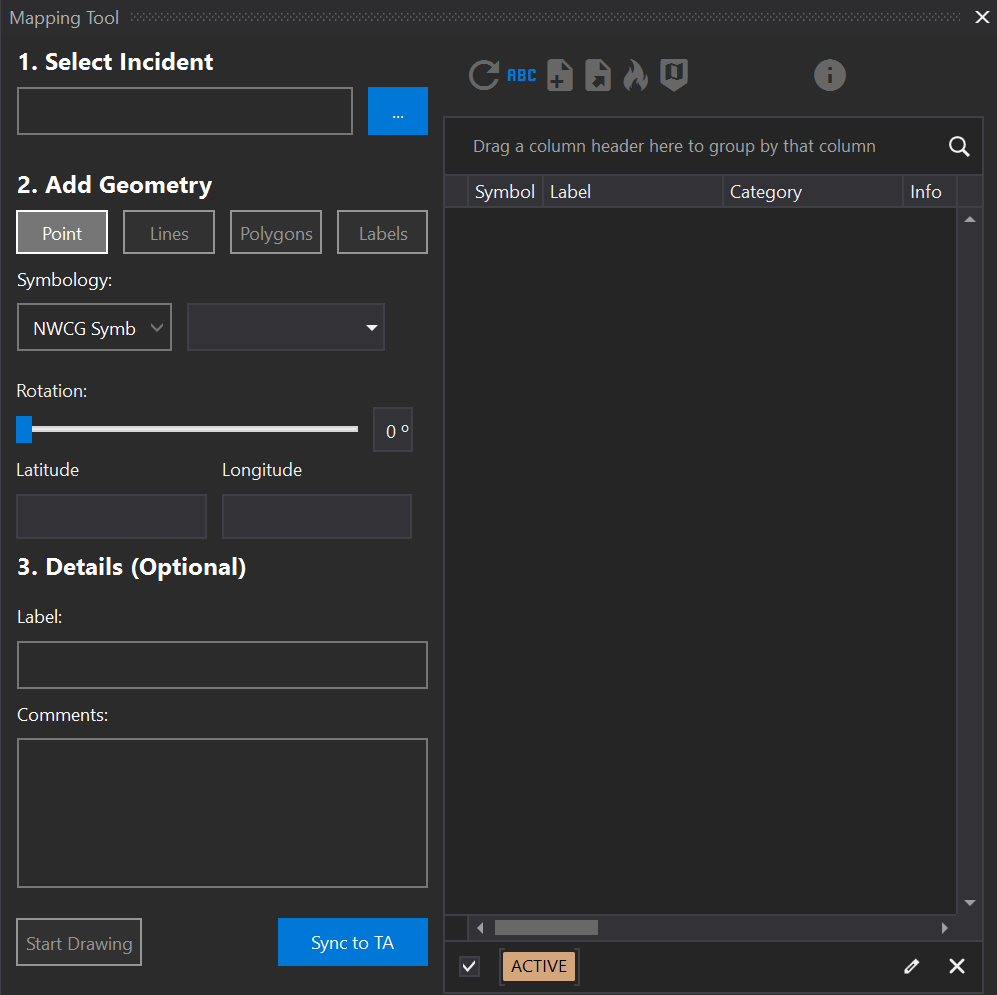Click the blue incident browse button
Viewport: 997px width, 995px height.
[397, 111]
